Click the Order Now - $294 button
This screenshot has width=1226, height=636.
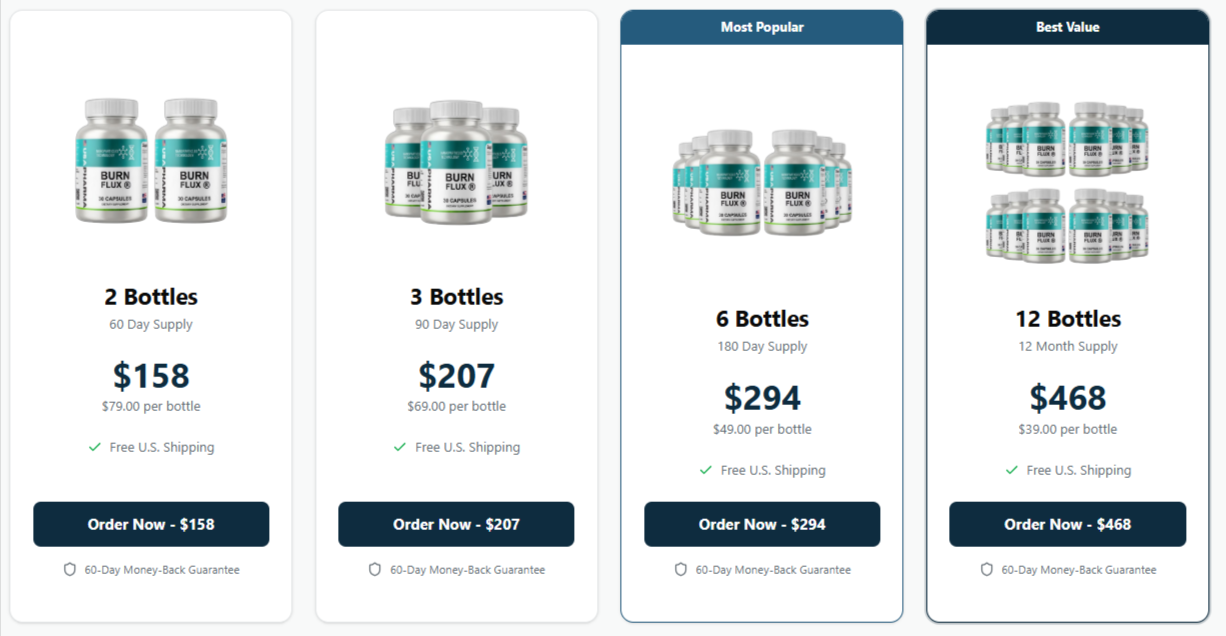(x=762, y=523)
